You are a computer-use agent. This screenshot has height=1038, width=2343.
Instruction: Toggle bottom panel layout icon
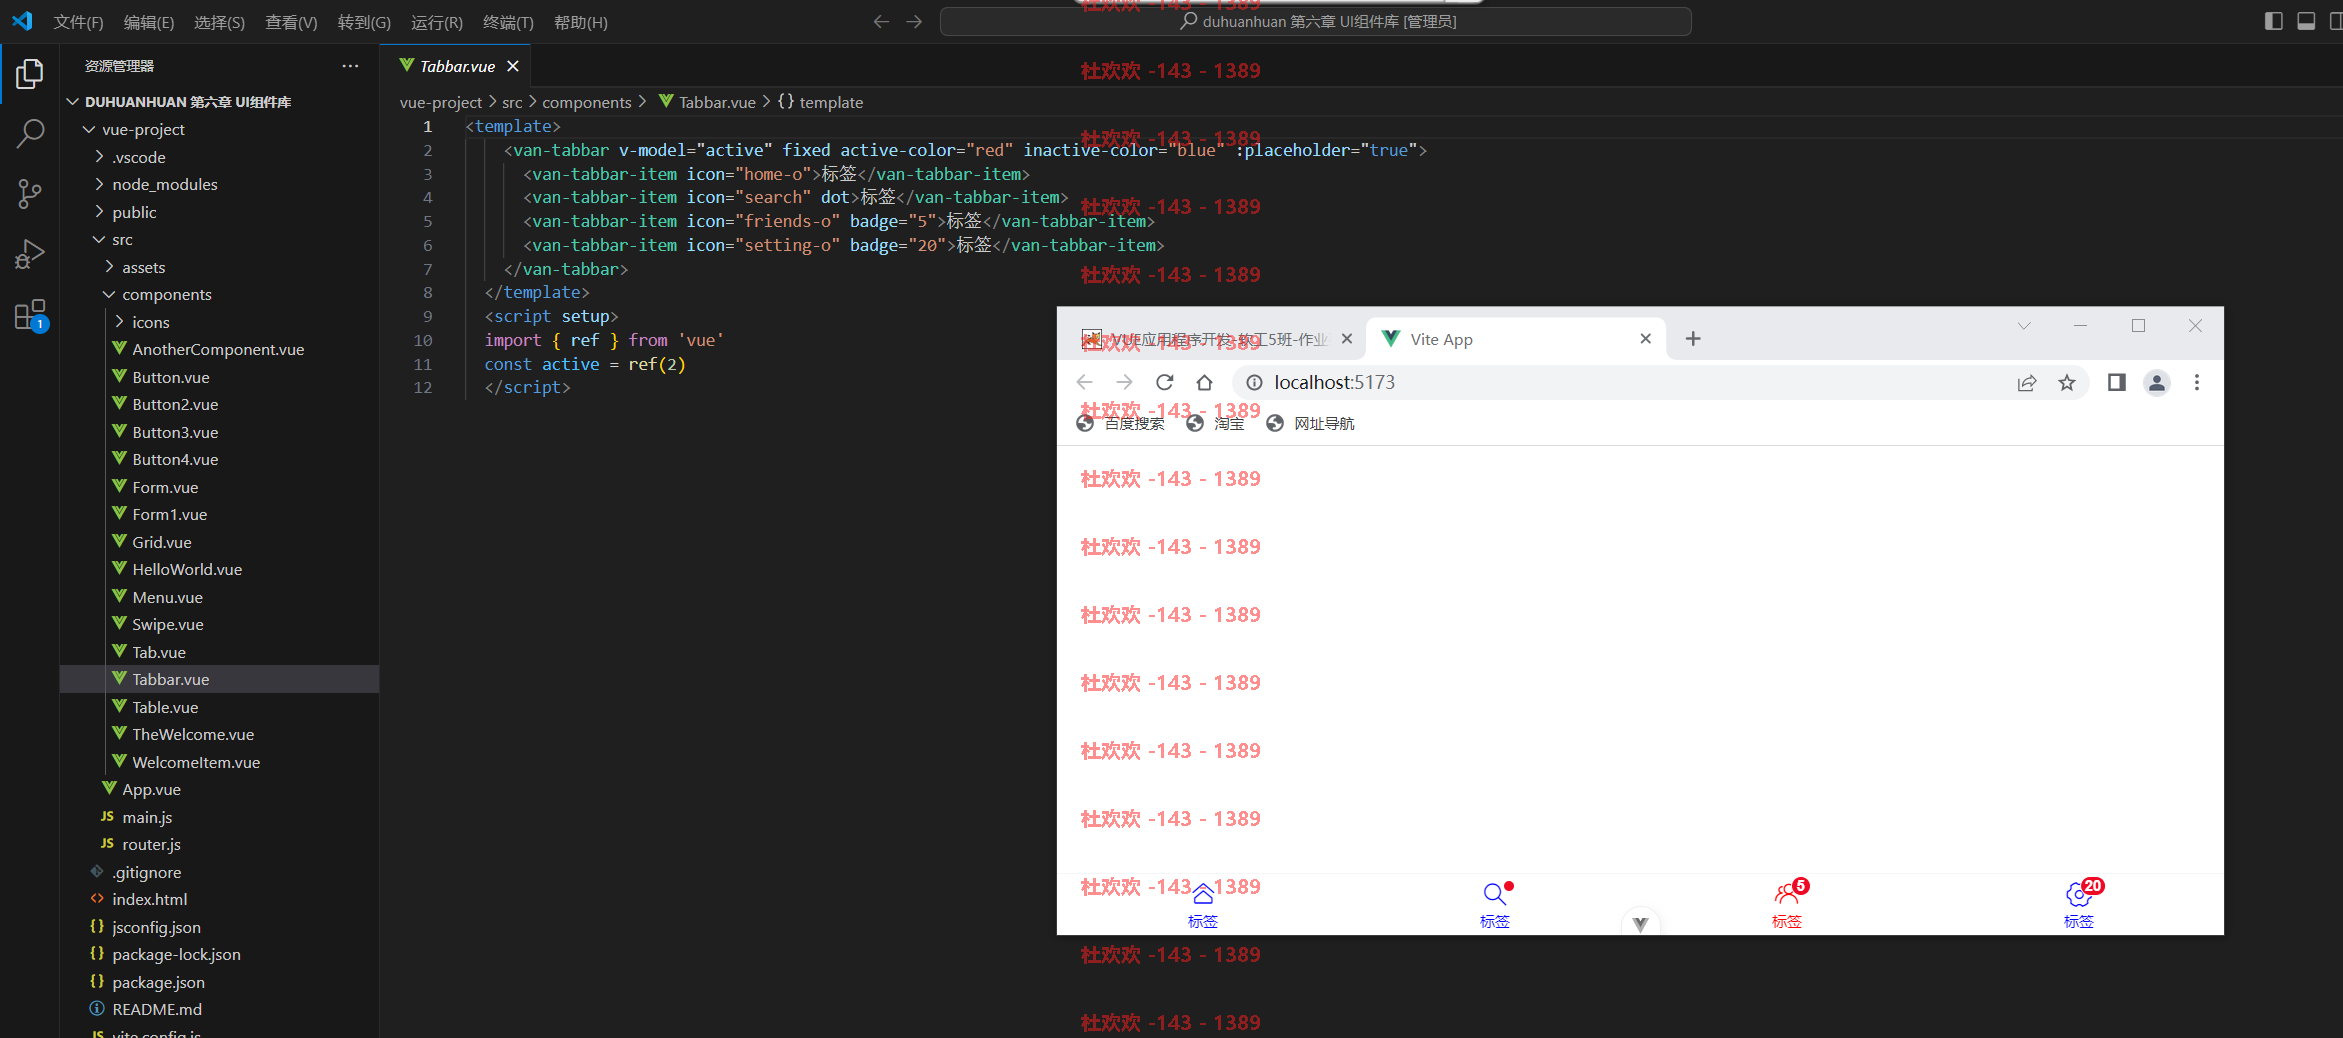click(2306, 21)
